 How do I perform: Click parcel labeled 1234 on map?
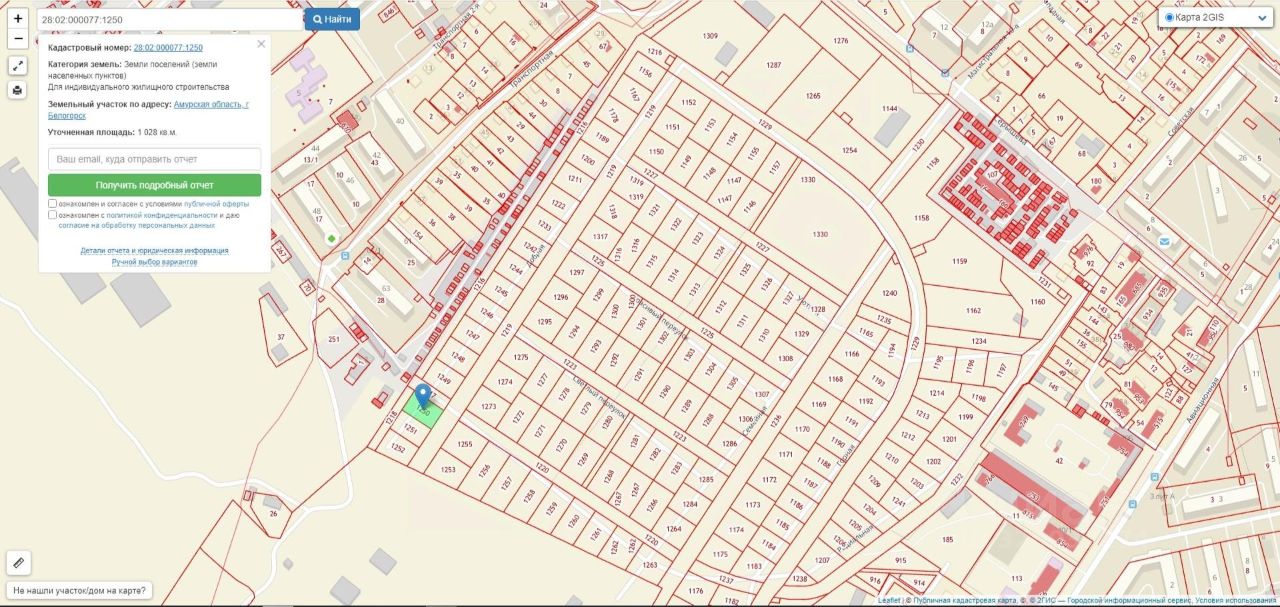[x=978, y=341]
